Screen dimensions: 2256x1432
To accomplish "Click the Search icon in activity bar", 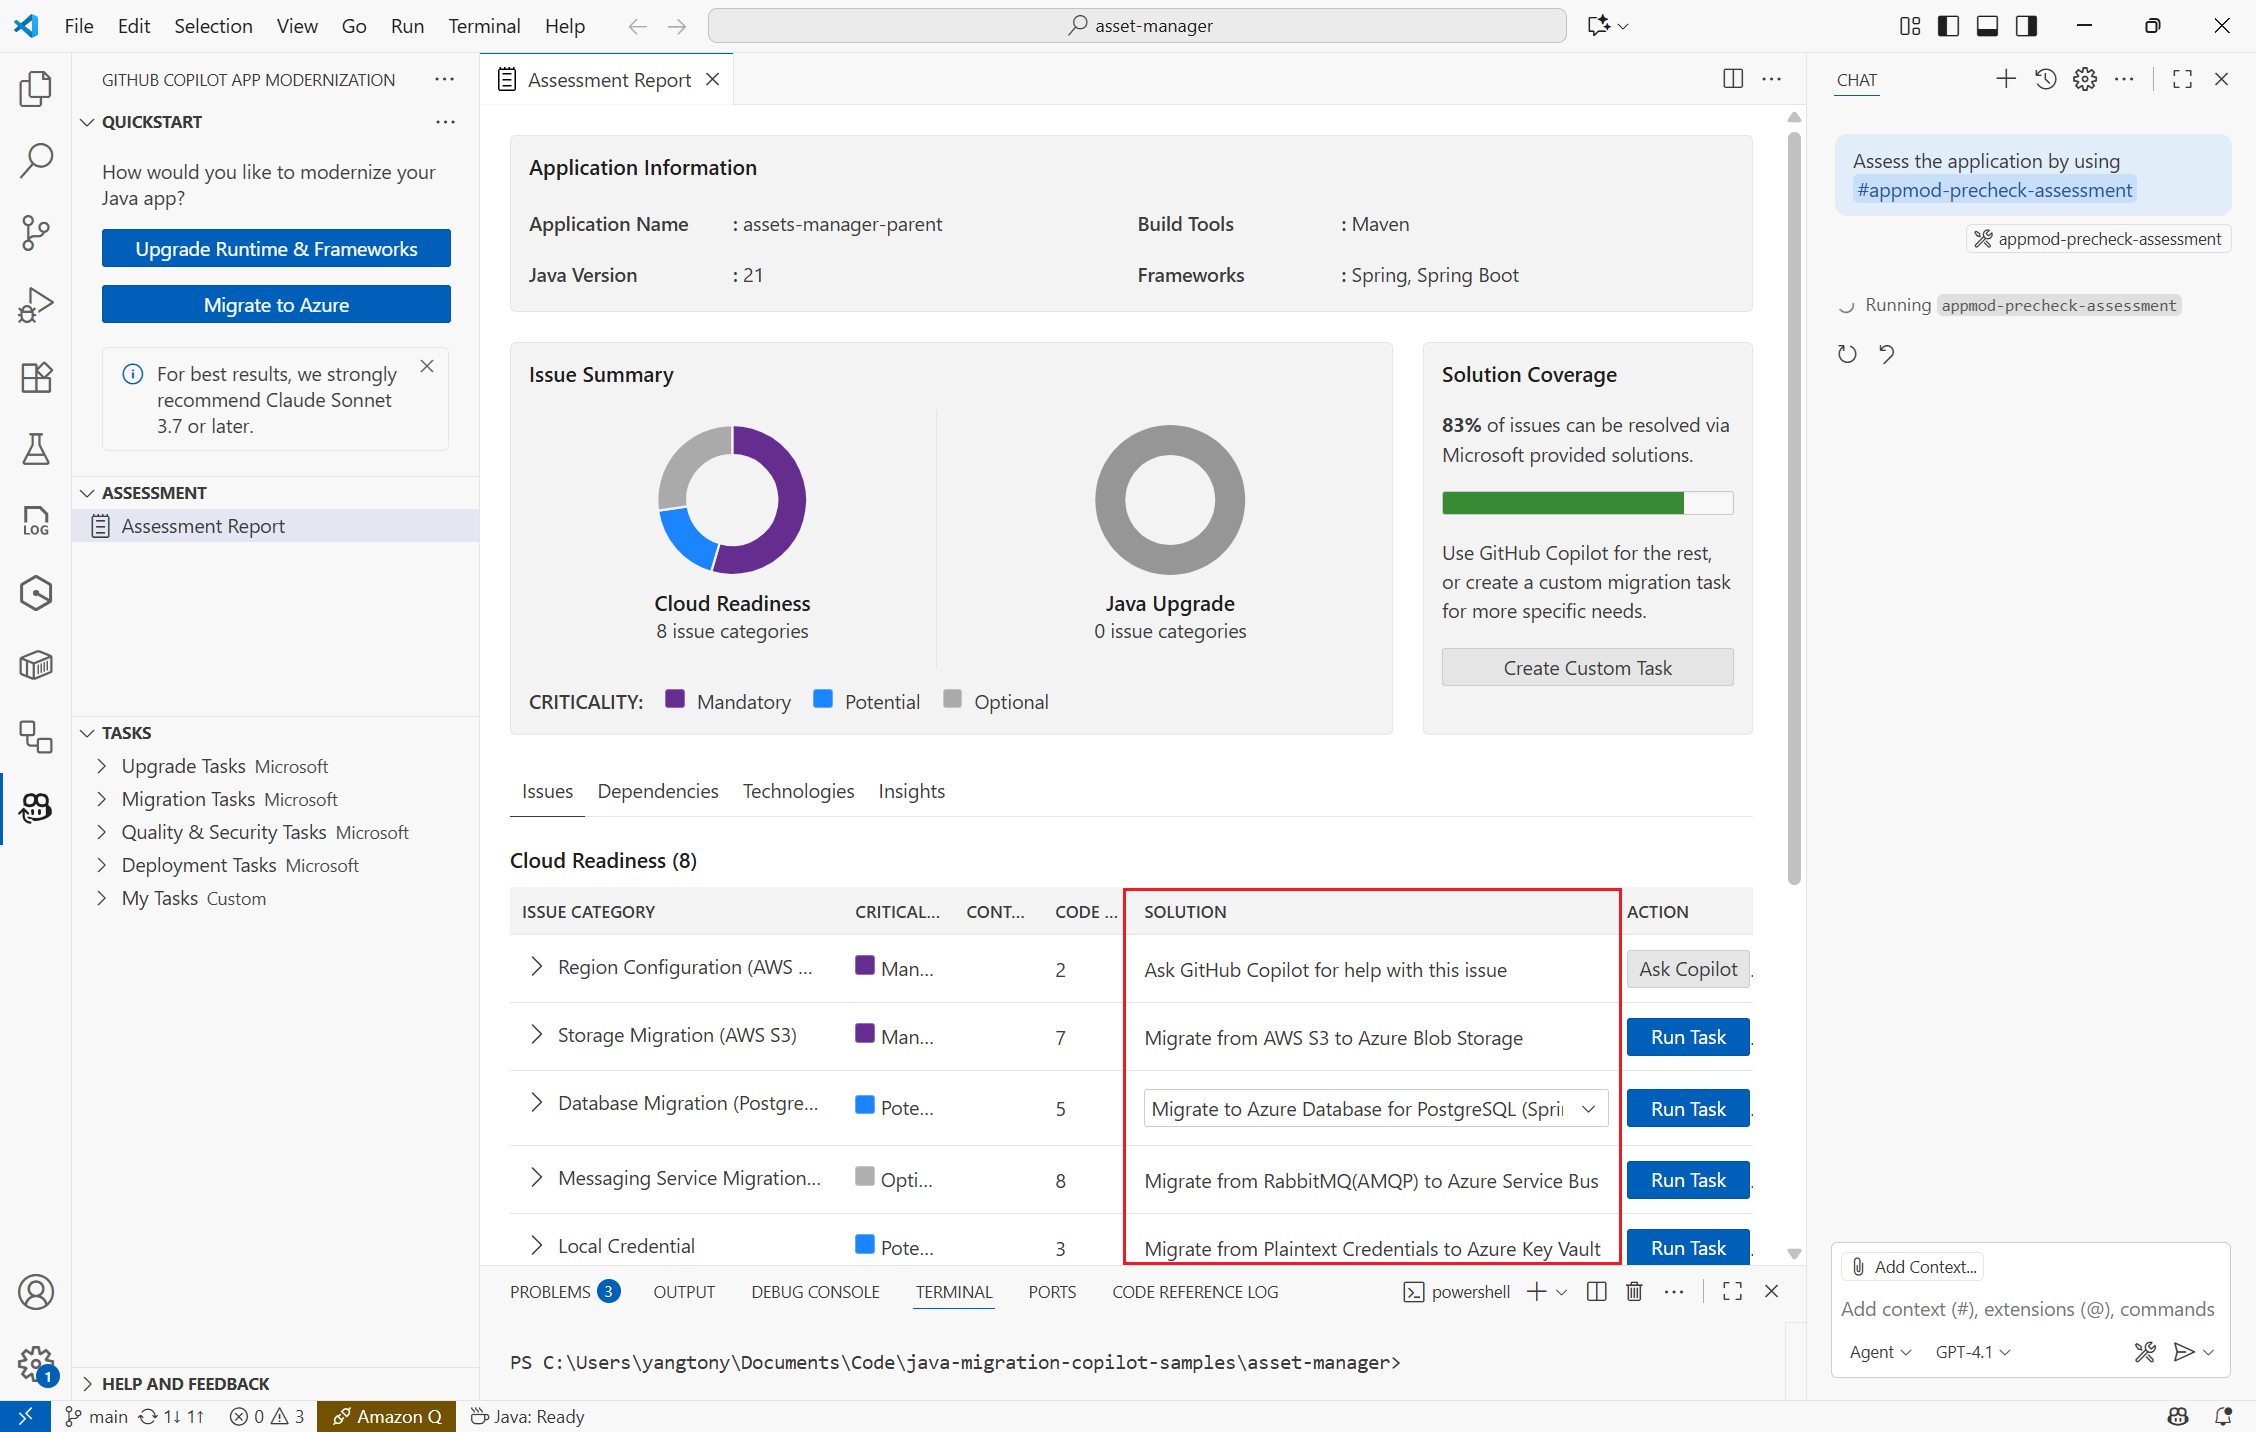I will 36,160.
